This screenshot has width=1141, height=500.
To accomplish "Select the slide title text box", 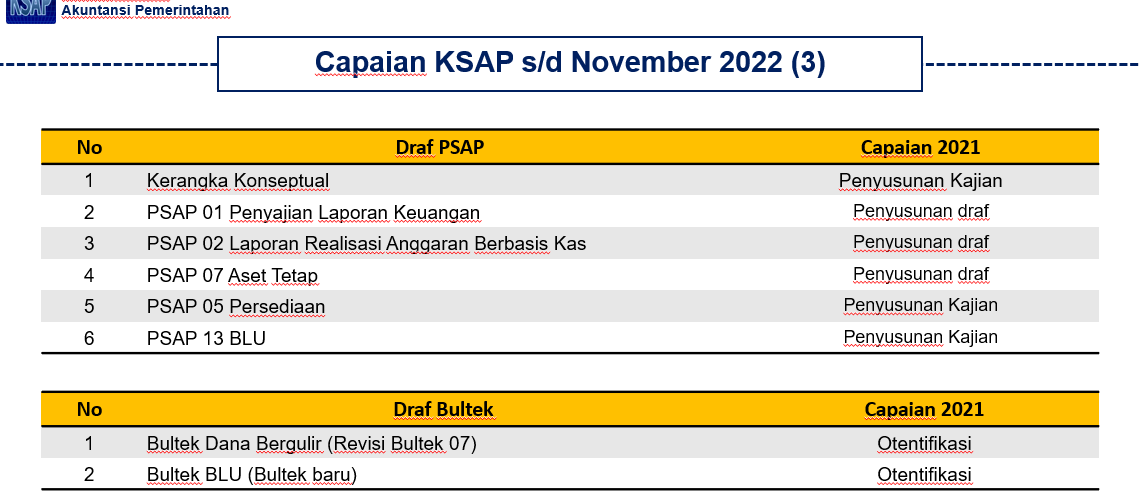I will pos(570,64).
